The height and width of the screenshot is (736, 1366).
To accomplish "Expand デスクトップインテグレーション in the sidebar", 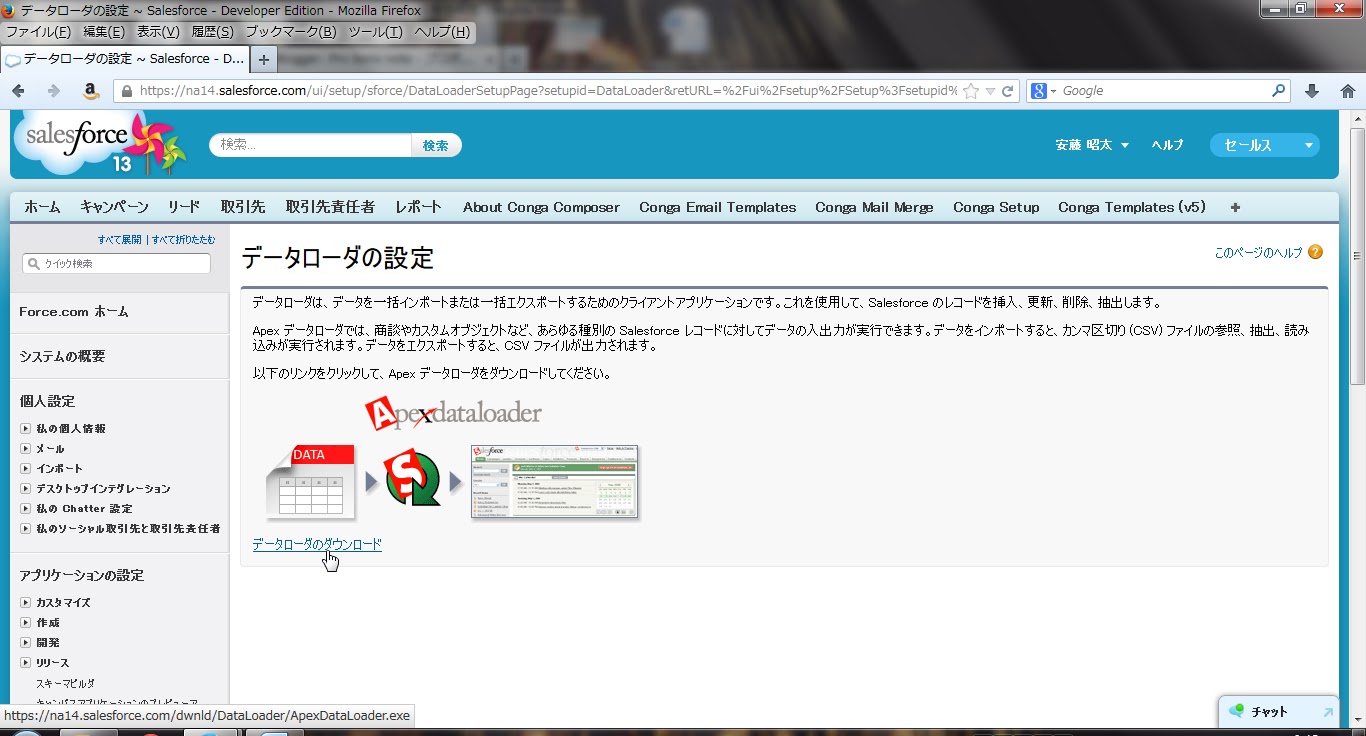I will pos(26,488).
